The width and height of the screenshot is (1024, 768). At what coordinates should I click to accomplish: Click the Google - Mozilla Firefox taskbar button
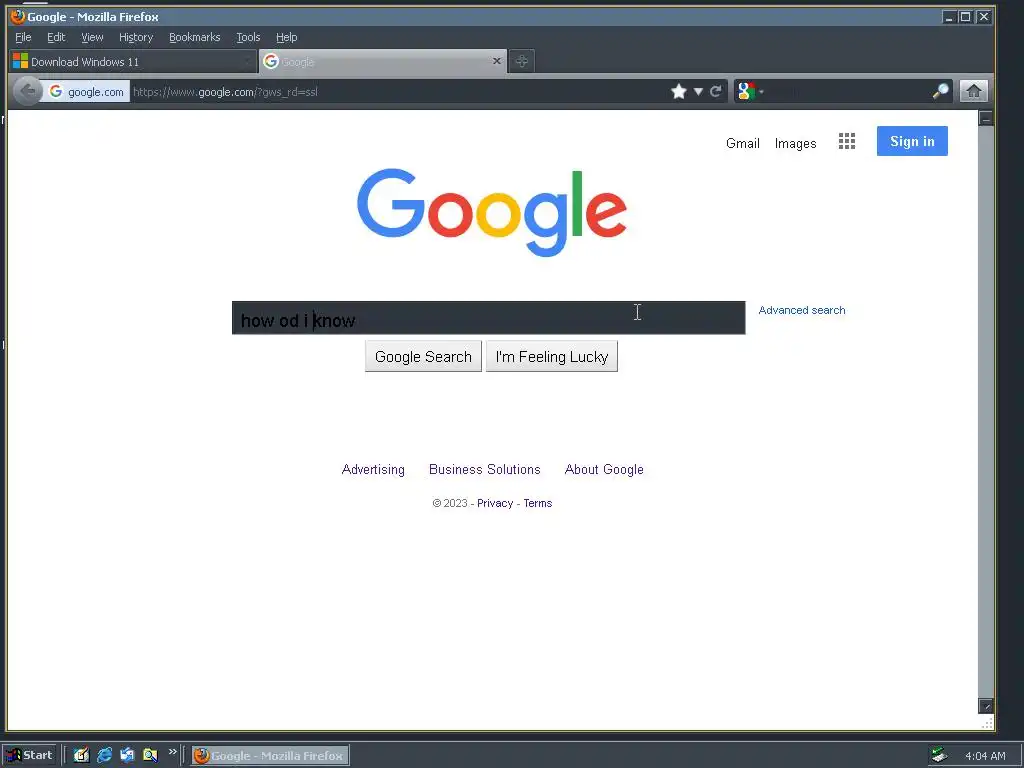[270, 756]
